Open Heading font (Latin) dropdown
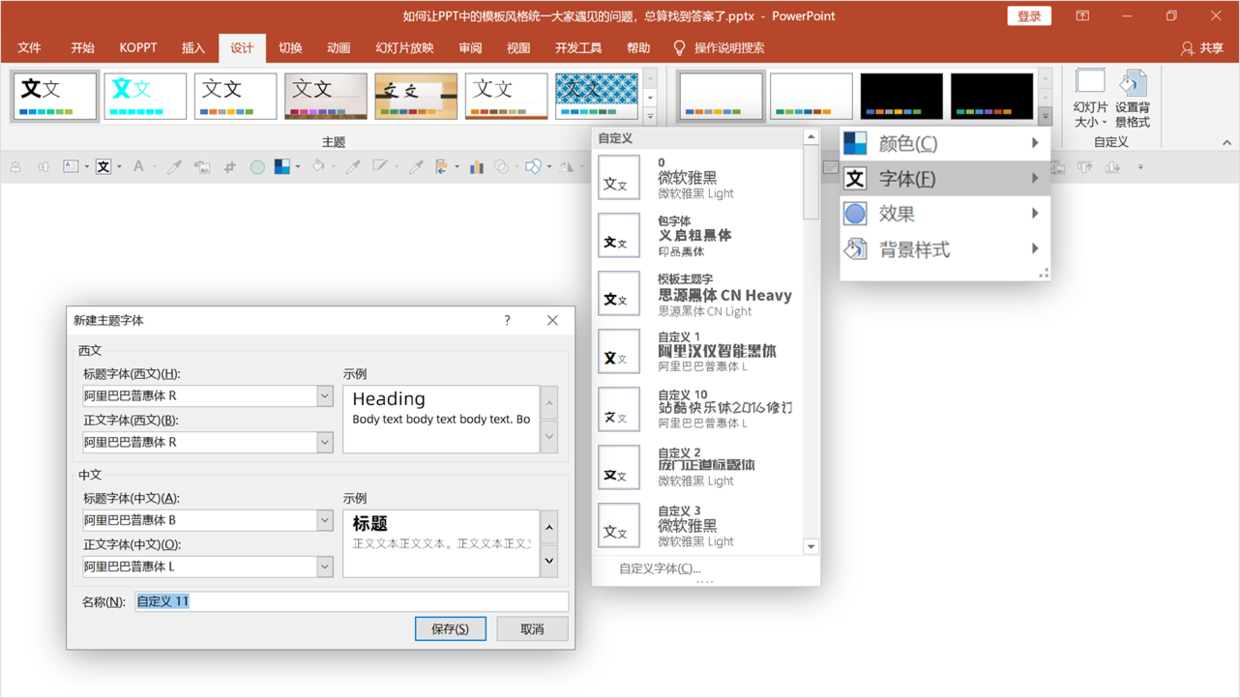The height and width of the screenshot is (698, 1240). click(x=325, y=396)
